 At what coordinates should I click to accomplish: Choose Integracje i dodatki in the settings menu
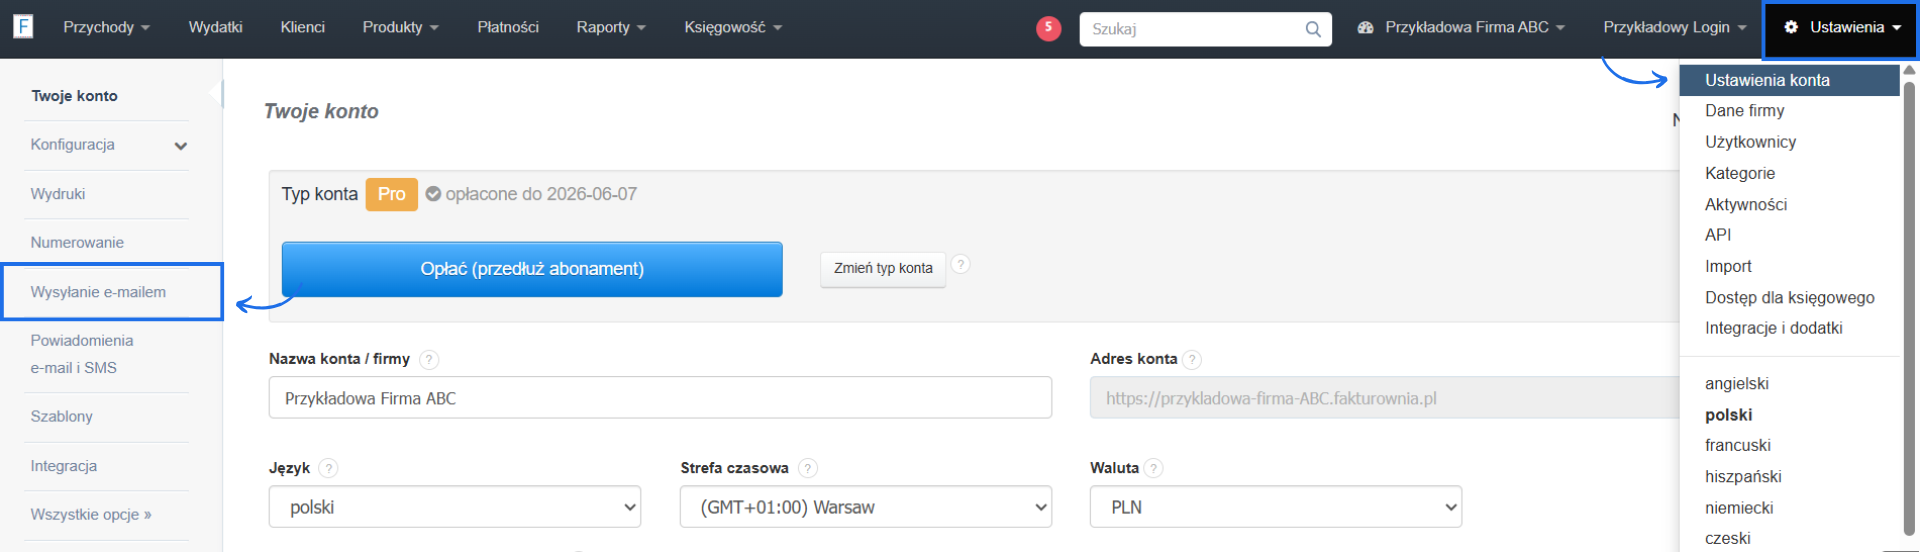(1773, 328)
